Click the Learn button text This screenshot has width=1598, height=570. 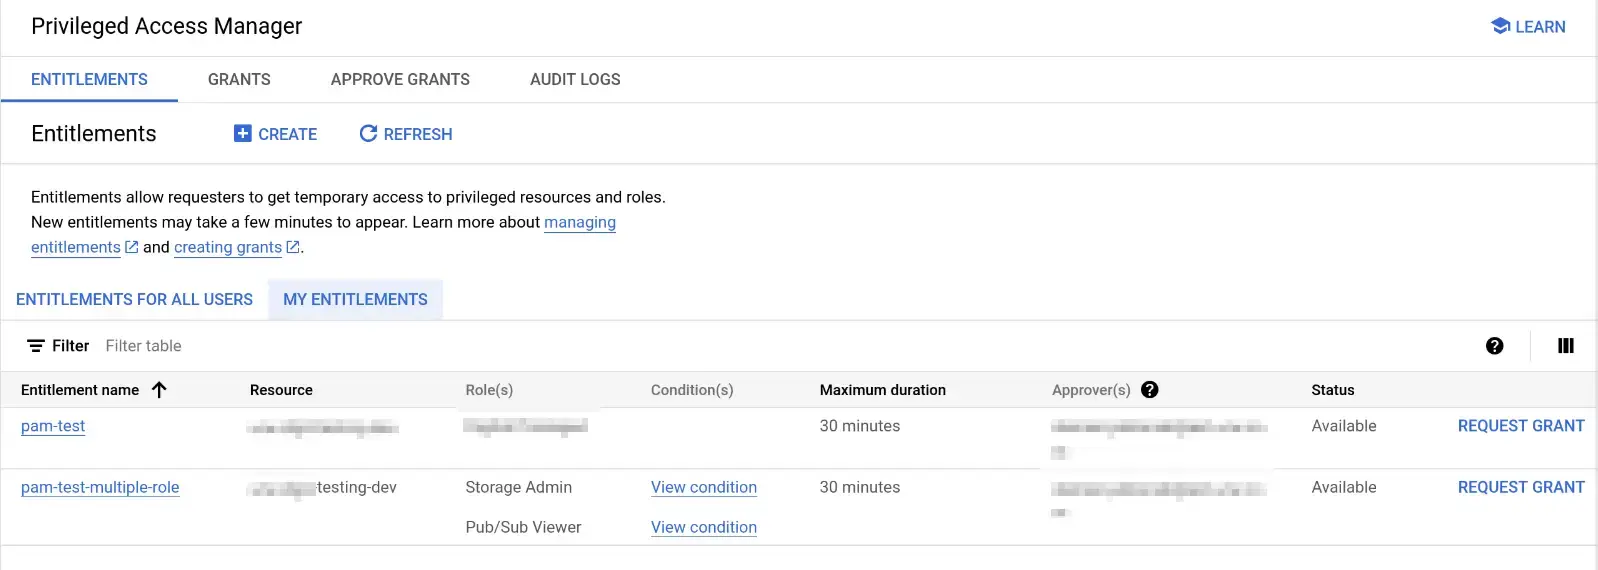click(1540, 27)
